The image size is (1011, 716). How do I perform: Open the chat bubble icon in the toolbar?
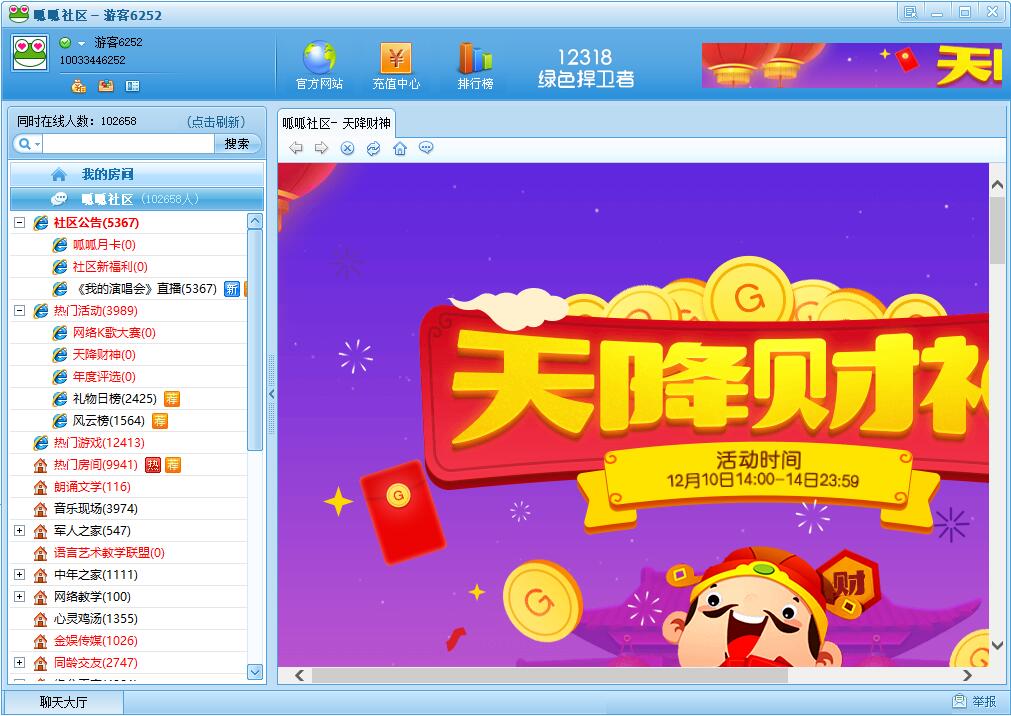tap(426, 148)
